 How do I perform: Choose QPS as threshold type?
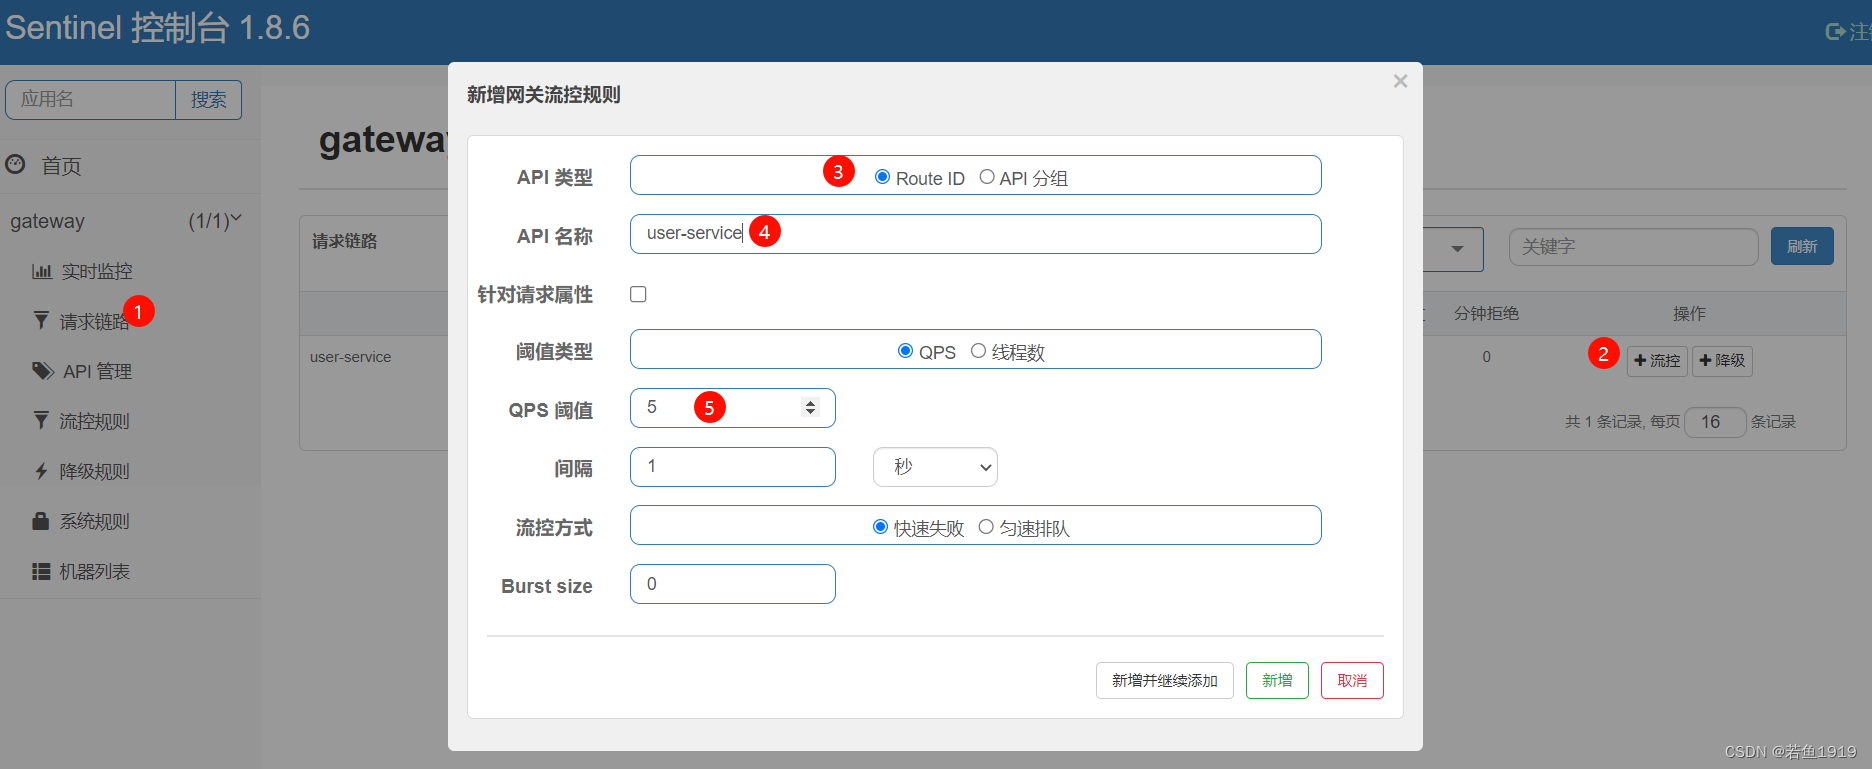coord(905,351)
